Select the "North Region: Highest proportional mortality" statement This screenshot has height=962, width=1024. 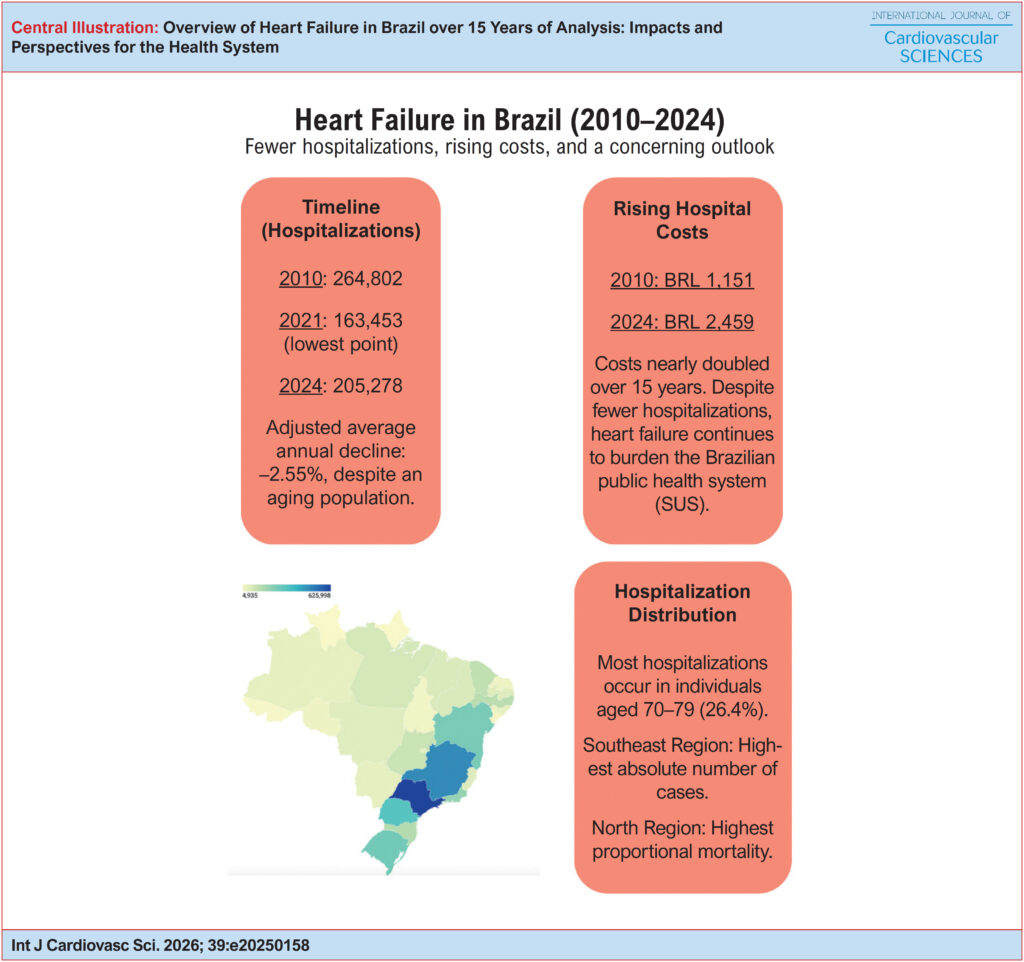[x=682, y=839]
